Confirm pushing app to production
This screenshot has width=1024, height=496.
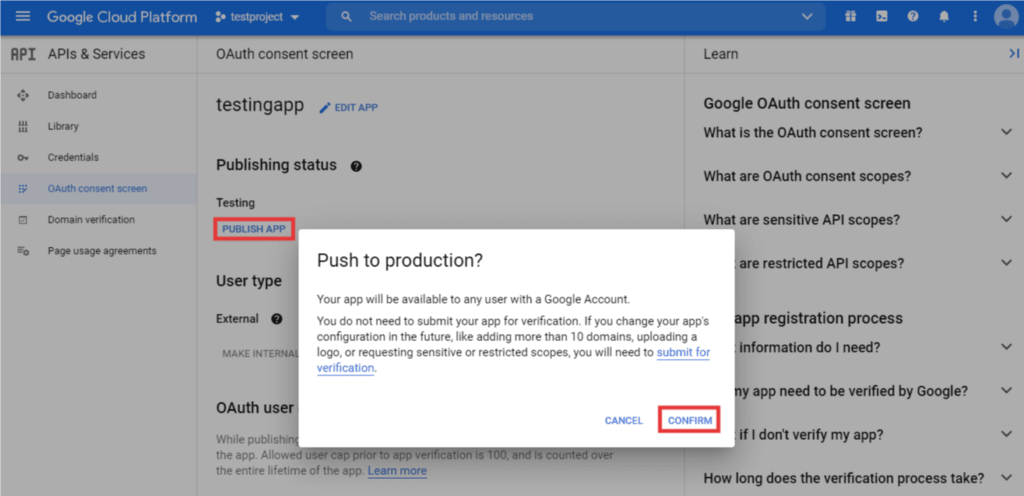pos(690,421)
